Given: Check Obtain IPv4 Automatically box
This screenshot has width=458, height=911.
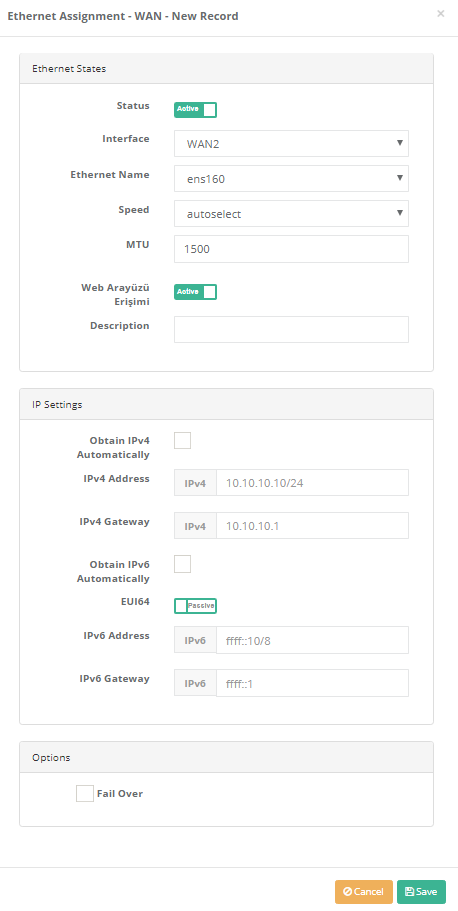Looking at the screenshot, I should 183,440.
